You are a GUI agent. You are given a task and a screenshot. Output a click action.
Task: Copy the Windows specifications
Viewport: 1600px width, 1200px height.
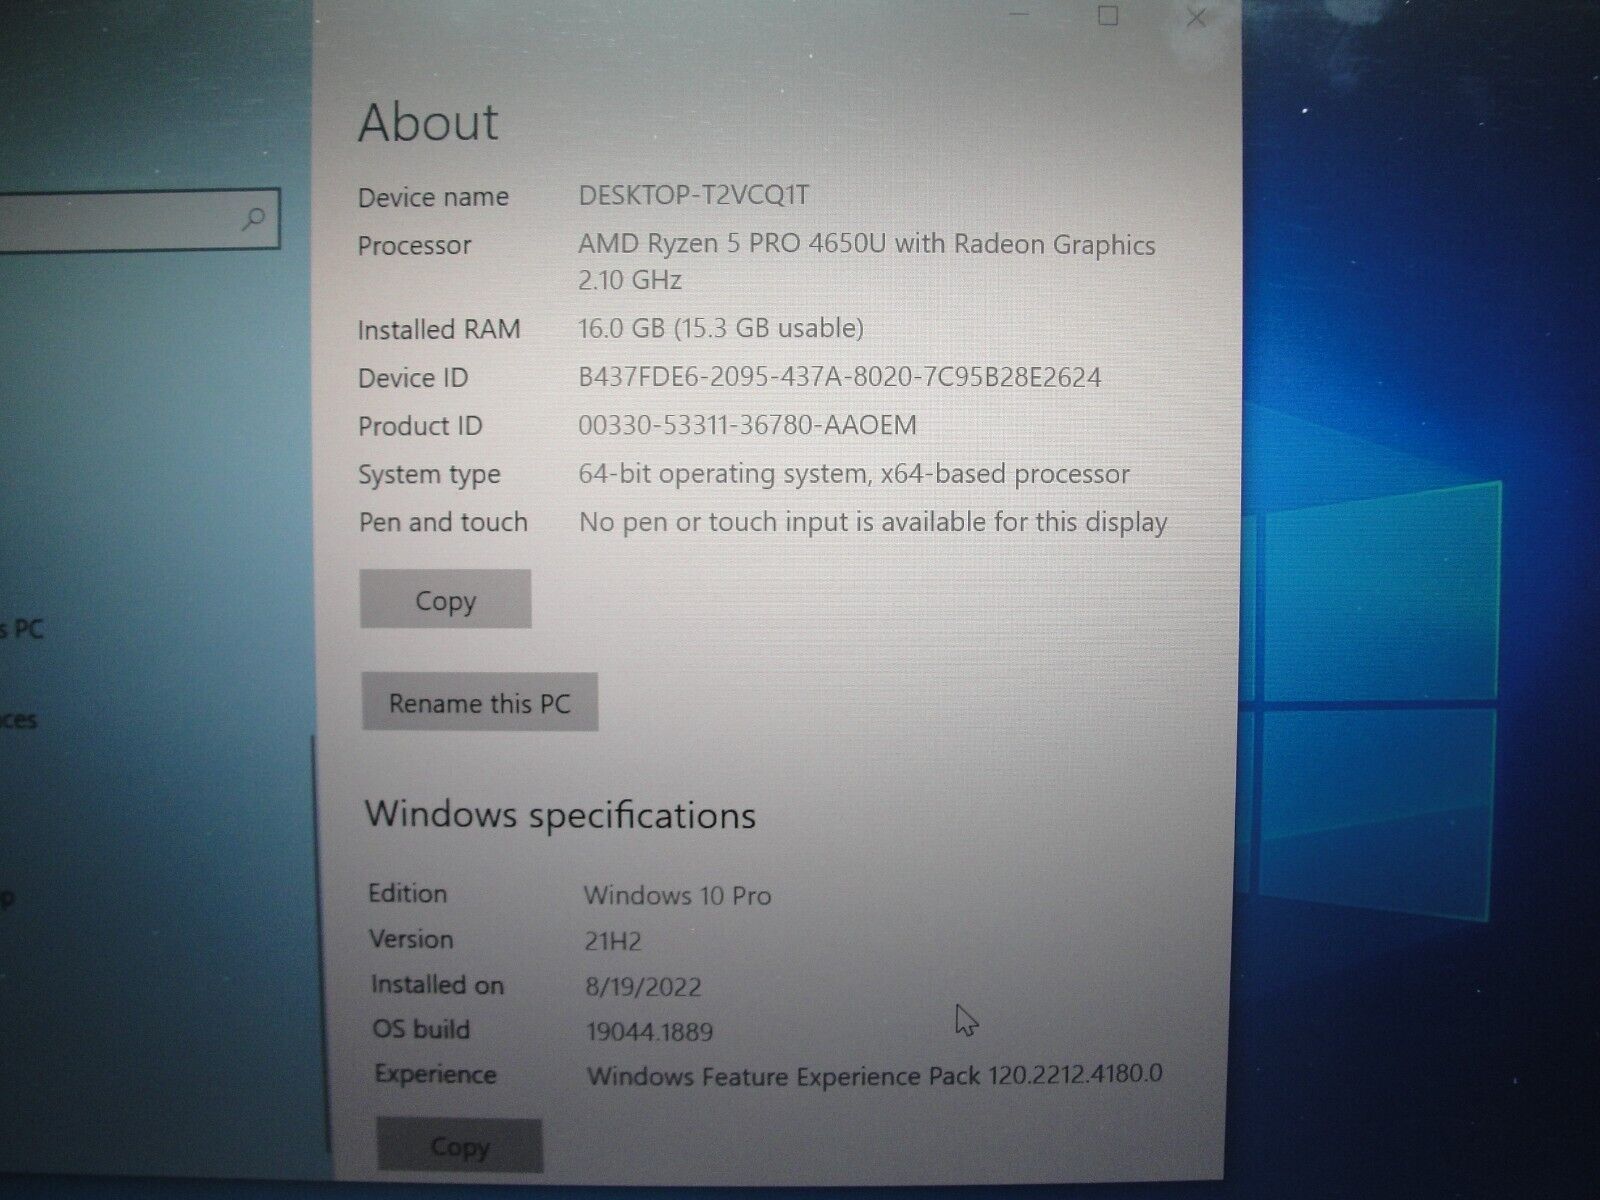[459, 1146]
